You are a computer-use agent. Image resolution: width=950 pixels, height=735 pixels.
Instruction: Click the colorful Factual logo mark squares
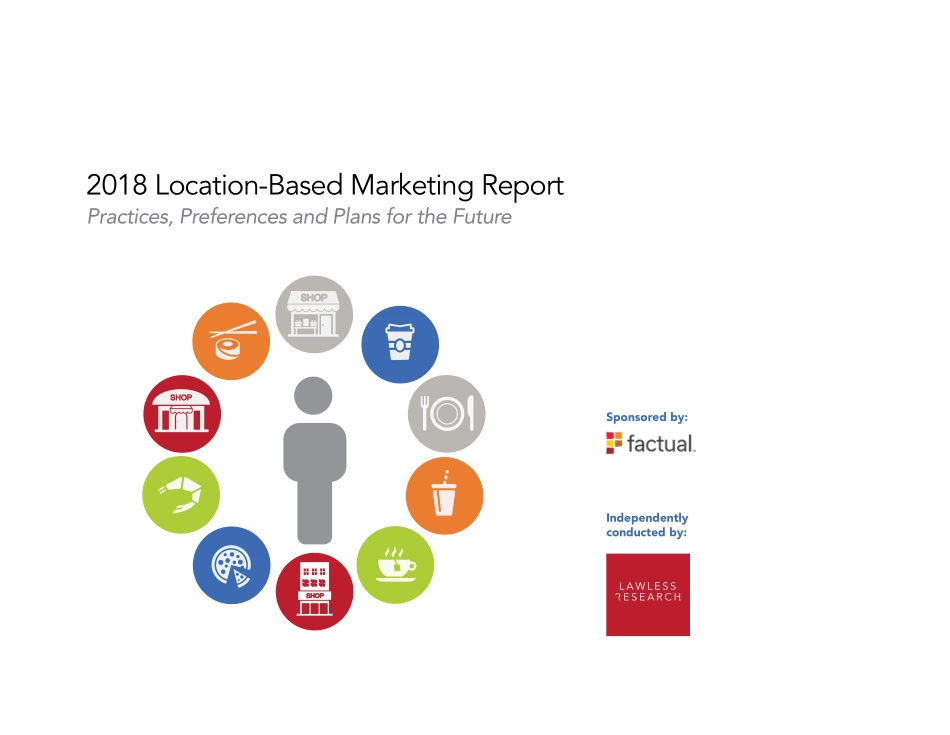coord(612,441)
